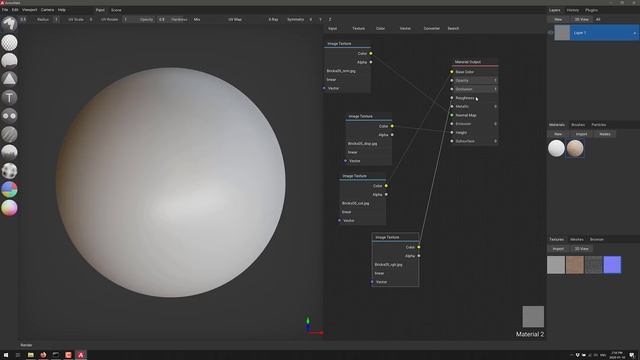Switch to the History tab
The height and width of the screenshot is (360, 640).
pos(573,10)
